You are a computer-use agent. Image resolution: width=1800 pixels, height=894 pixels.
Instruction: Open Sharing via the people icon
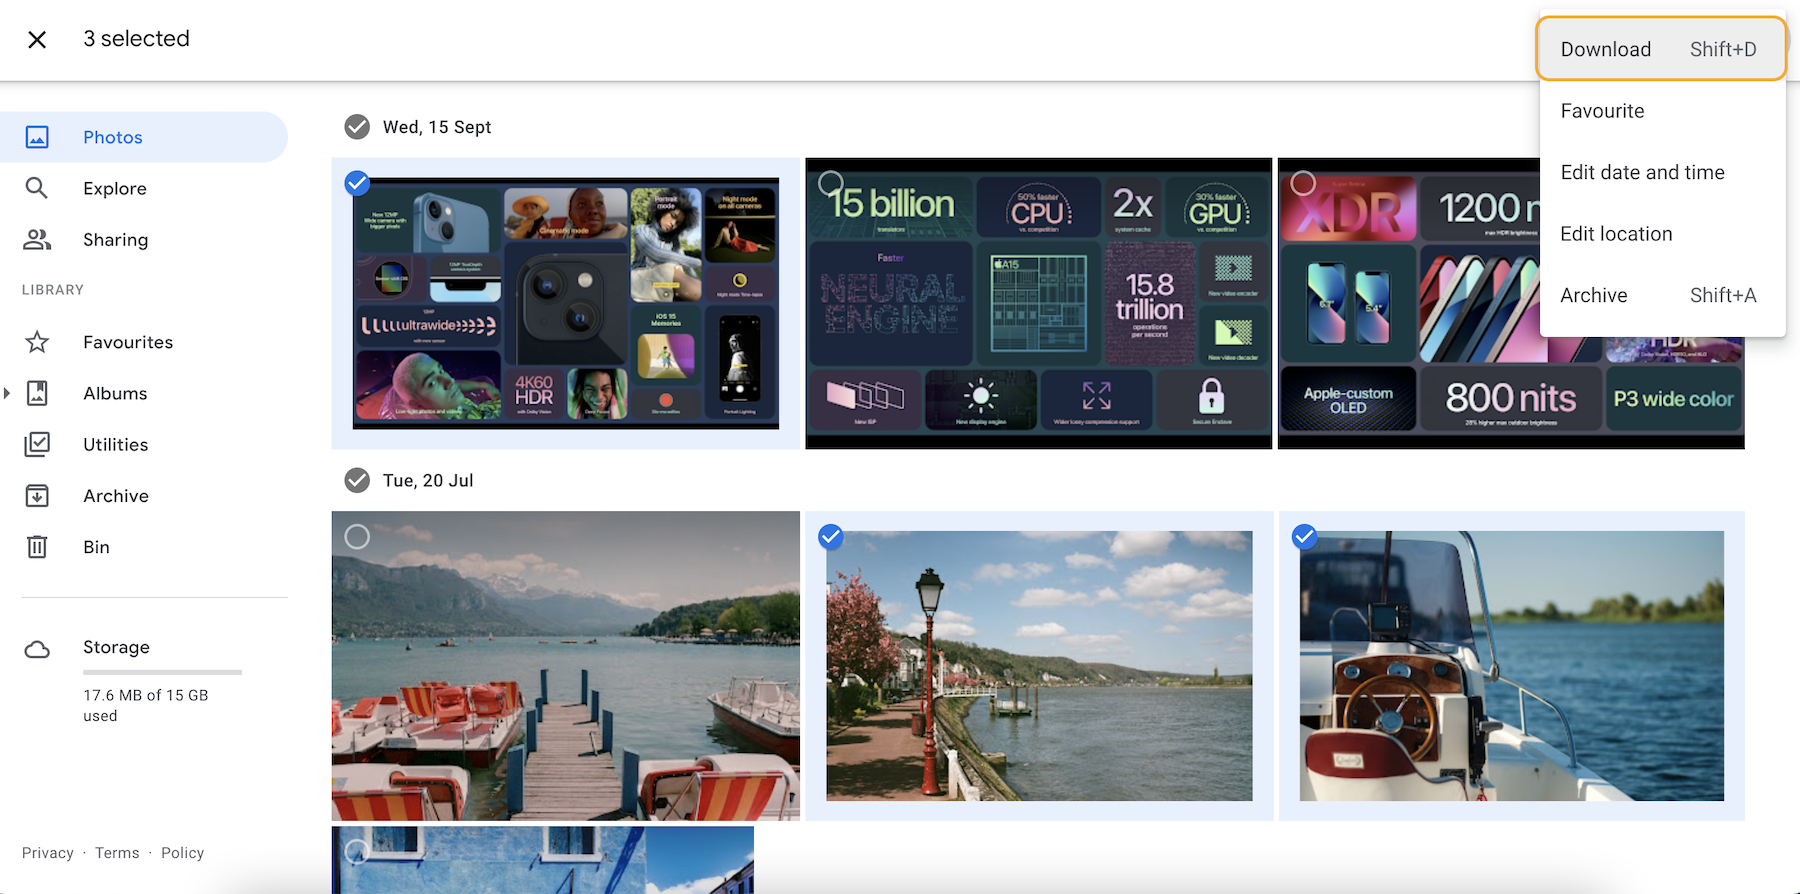[37, 239]
